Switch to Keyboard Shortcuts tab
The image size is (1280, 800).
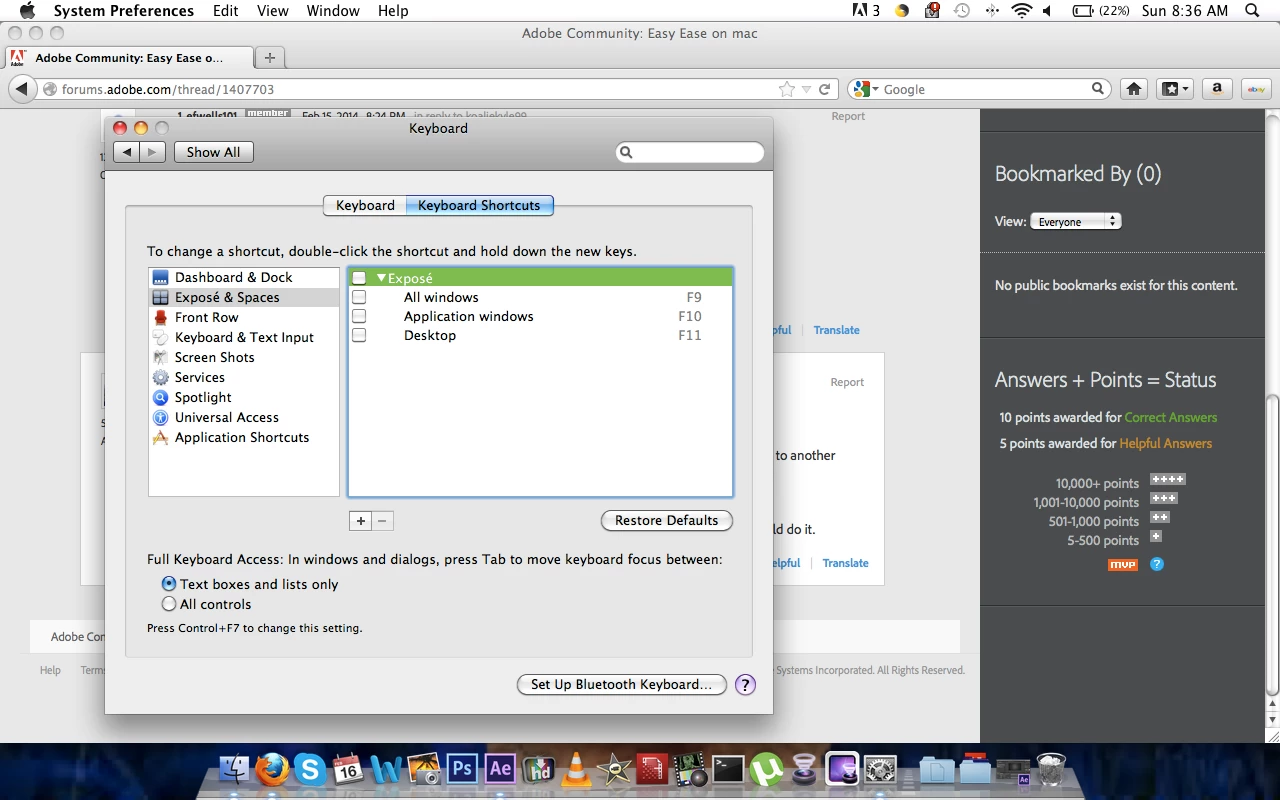(x=479, y=205)
